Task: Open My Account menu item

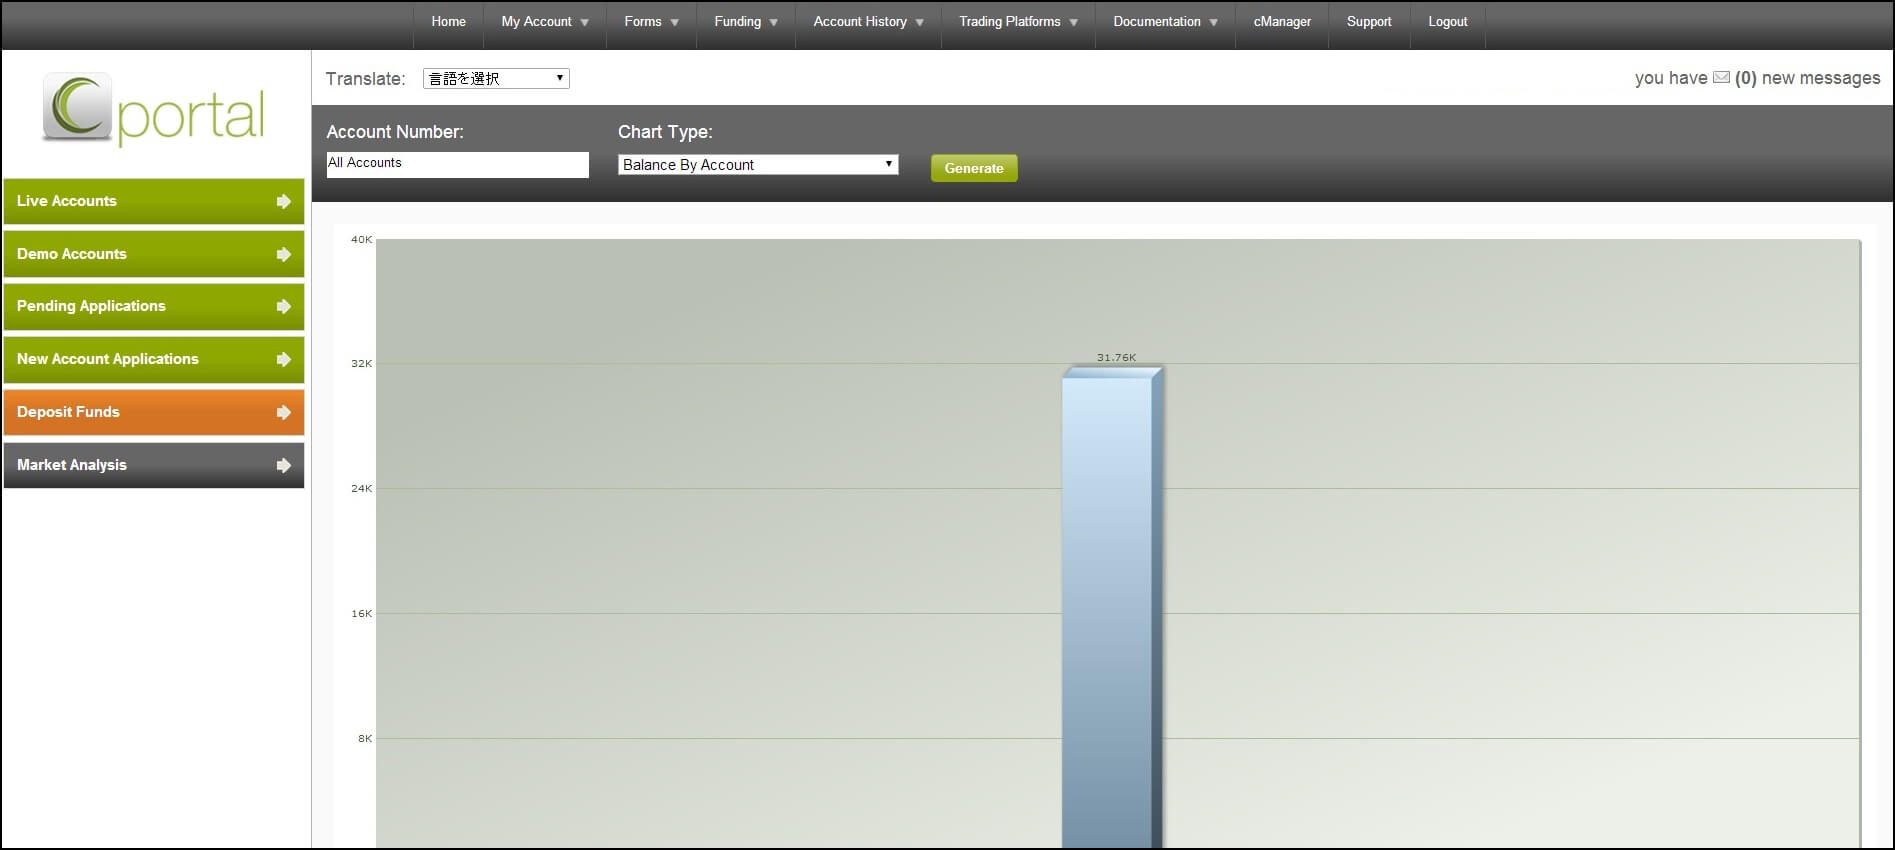Action: pos(537,21)
